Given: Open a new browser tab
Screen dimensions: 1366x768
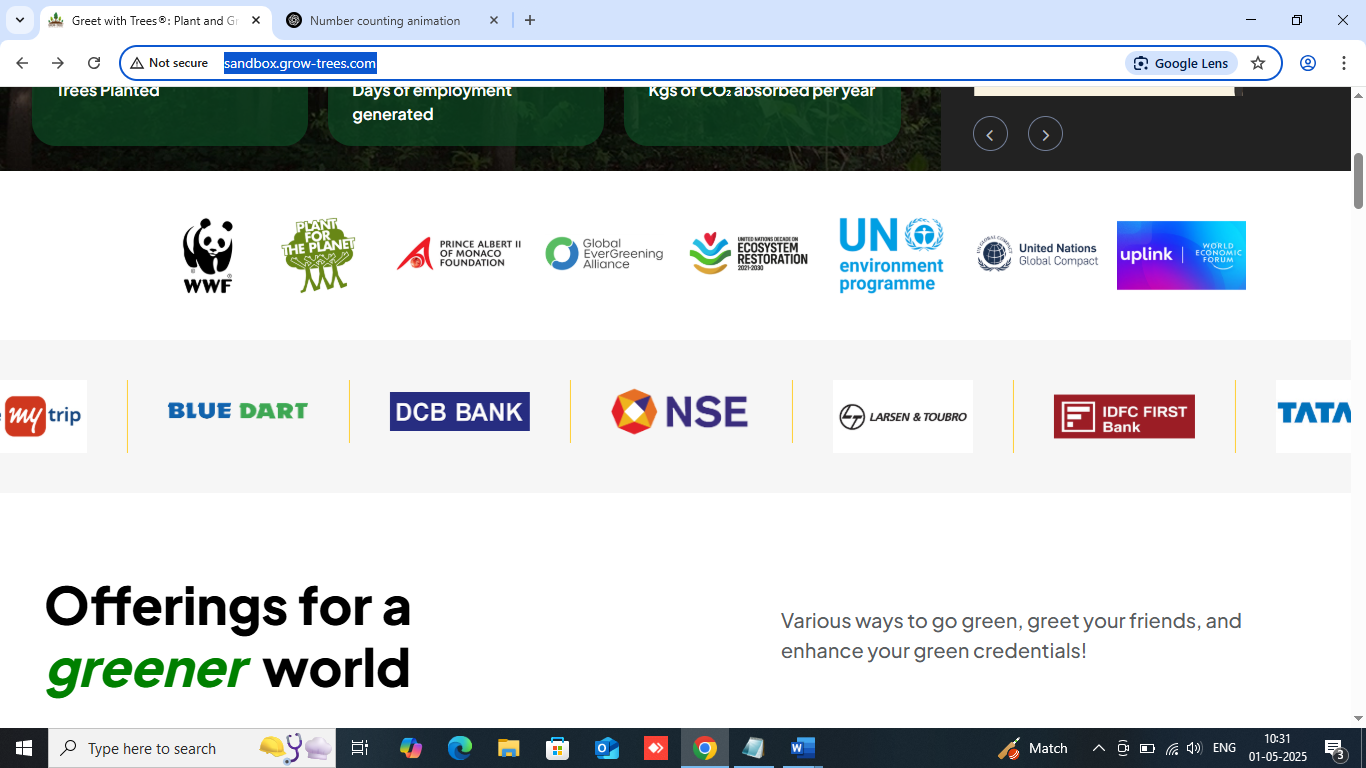Looking at the screenshot, I should click(530, 20).
